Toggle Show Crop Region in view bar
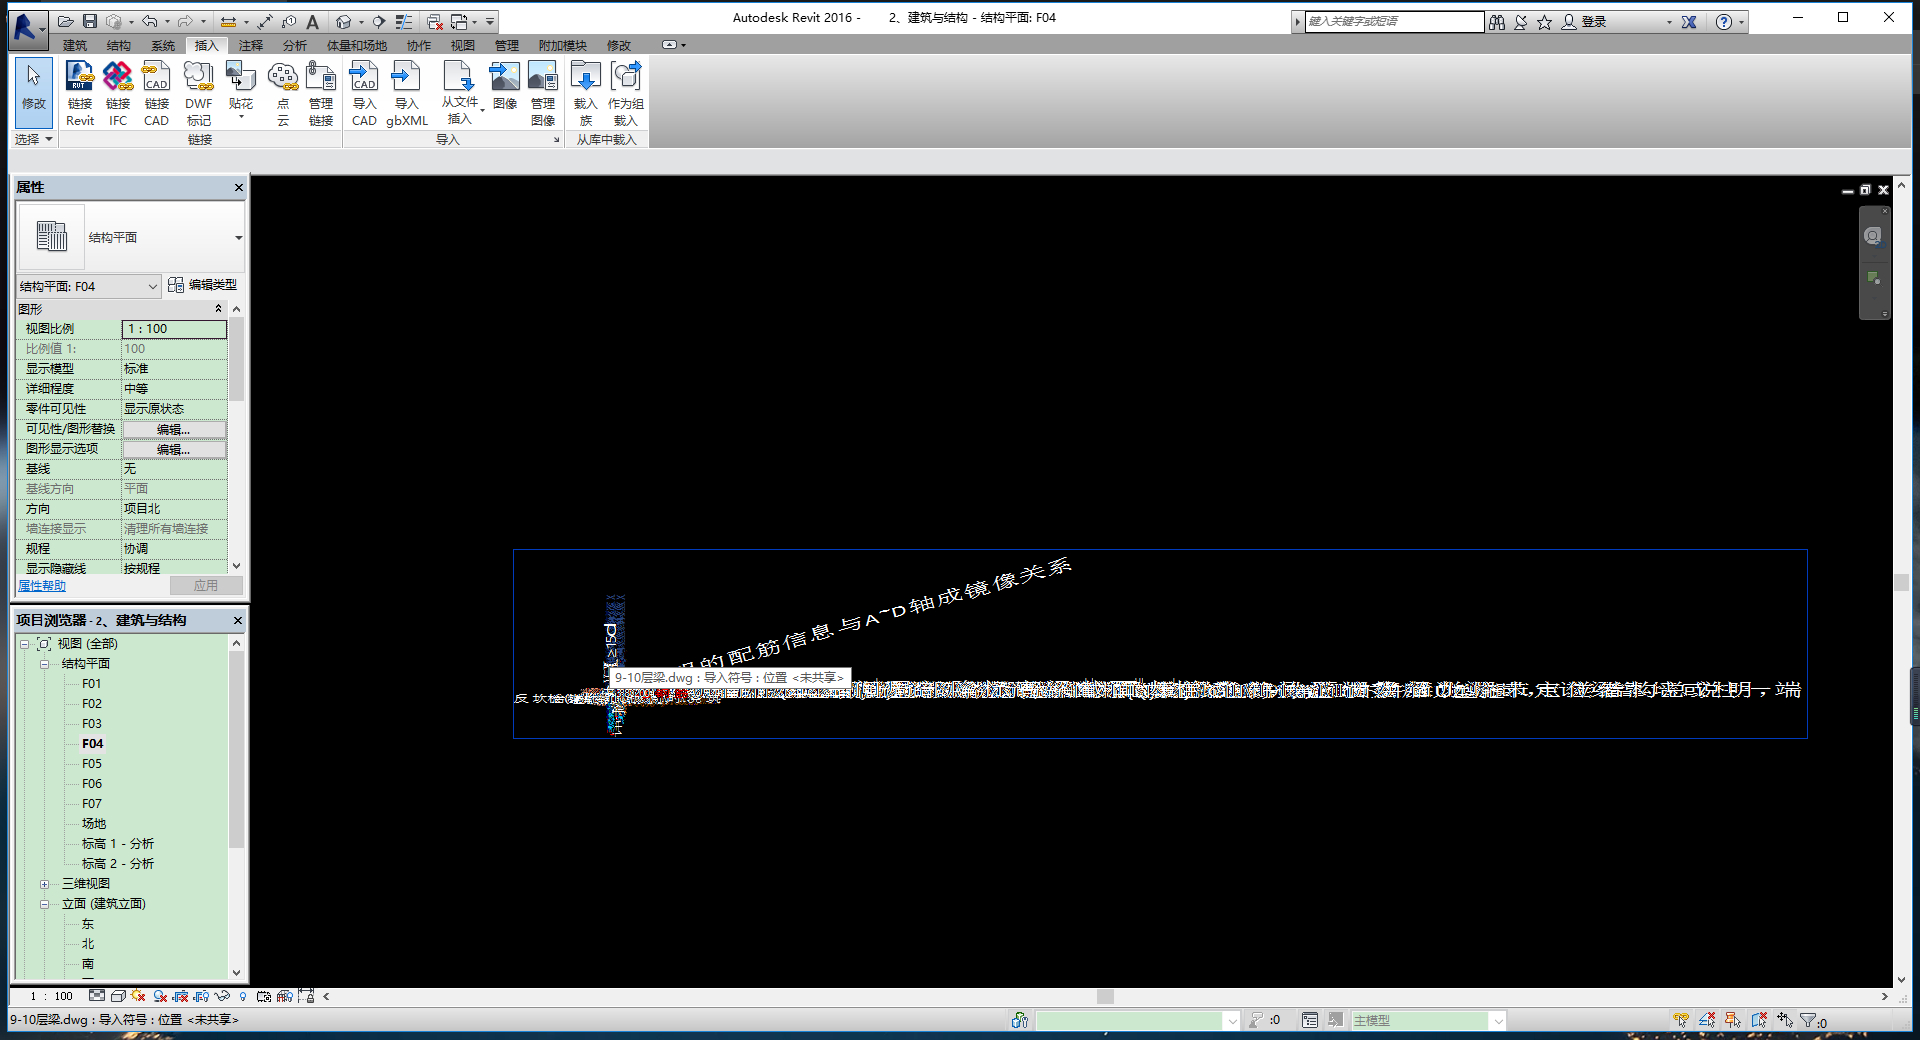The width and height of the screenshot is (1920, 1040). [x=202, y=996]
